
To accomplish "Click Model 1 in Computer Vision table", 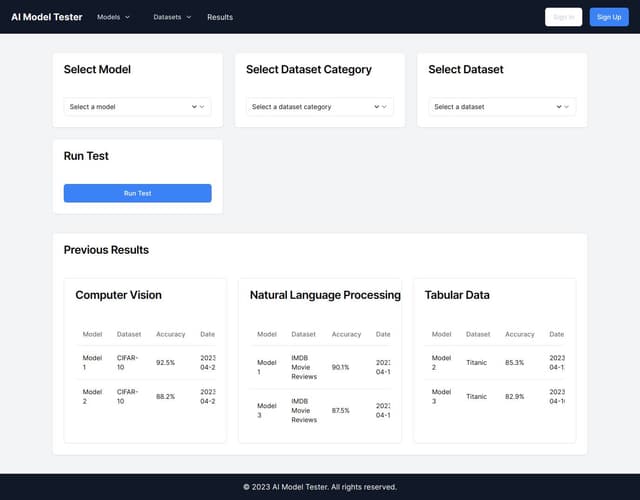I will pos(92,362).
